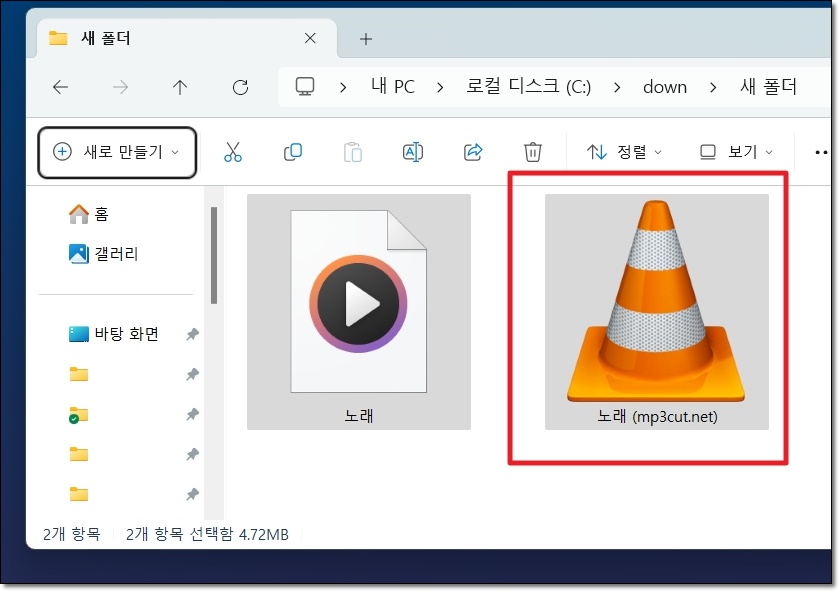The image size is (840, 592).
Task: Go back with the left arrow
Action: (61, 87)
